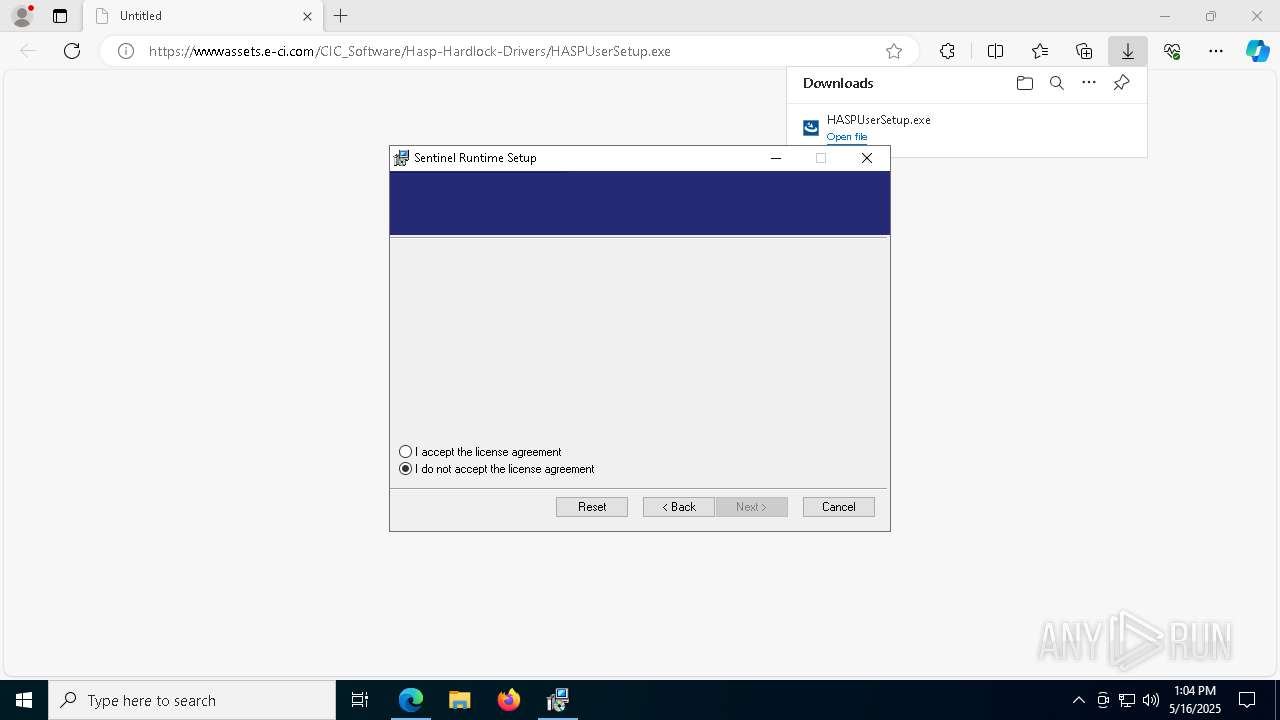The image size is (1280, 720).
Task: Open the Windows Start menu
Action: [x=24, y=700]
